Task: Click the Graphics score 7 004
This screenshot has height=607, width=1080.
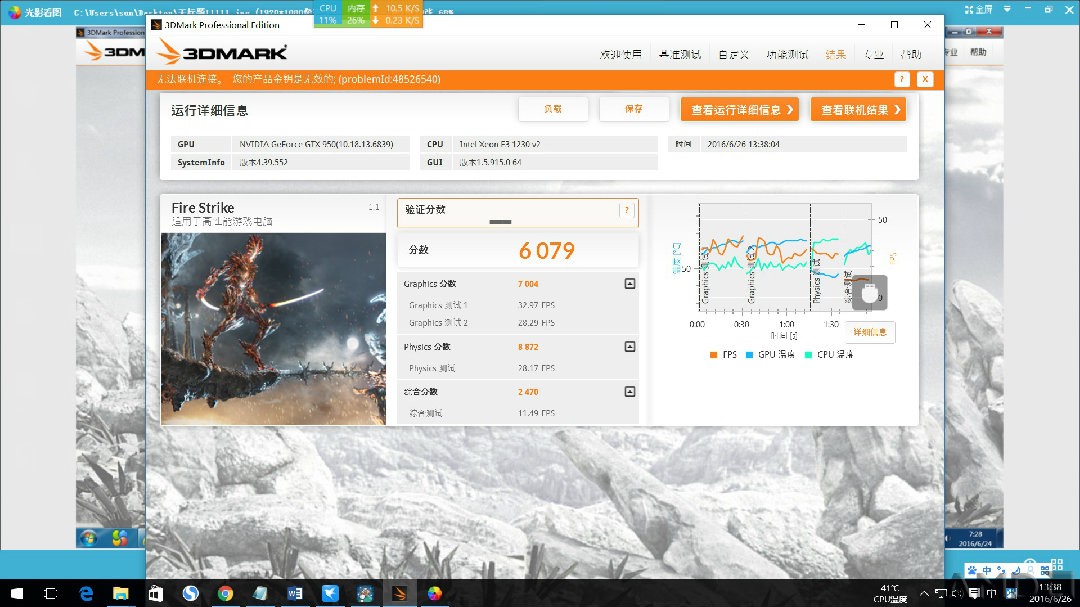Action: click(x=528, y=284)
